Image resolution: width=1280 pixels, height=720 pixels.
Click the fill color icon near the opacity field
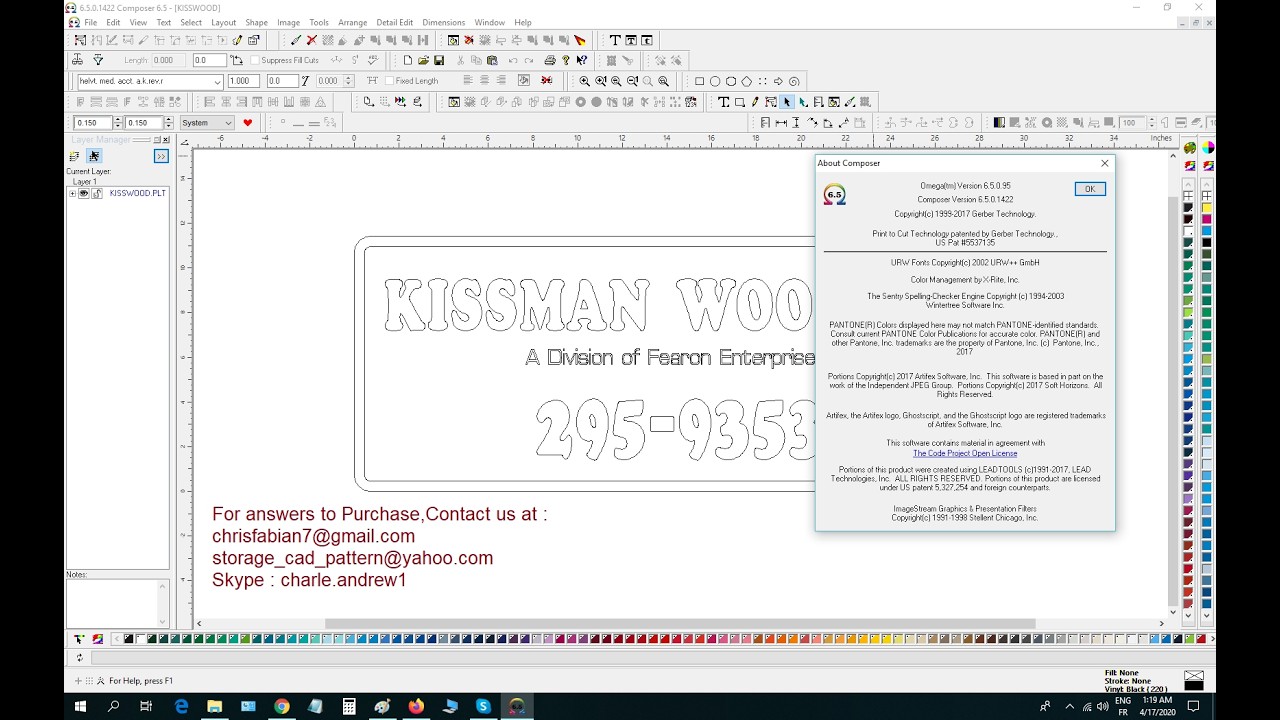(x=1108, y=123)
